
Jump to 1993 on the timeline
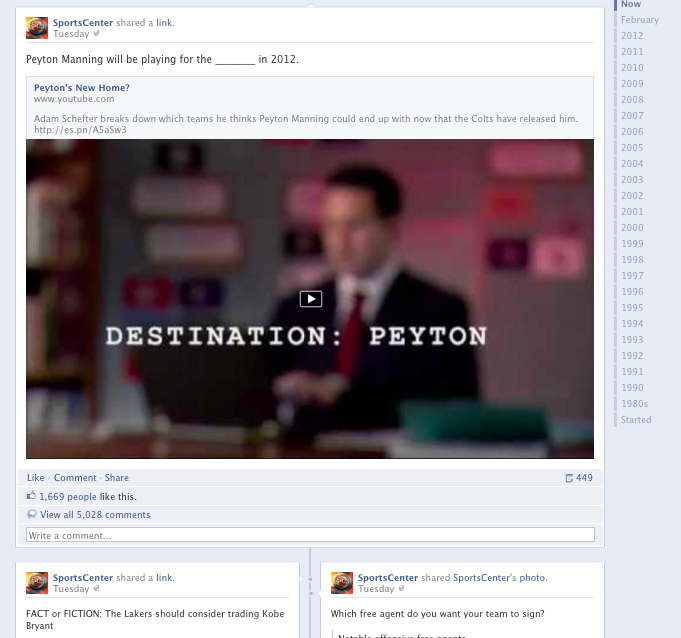(x=632, y=340)
